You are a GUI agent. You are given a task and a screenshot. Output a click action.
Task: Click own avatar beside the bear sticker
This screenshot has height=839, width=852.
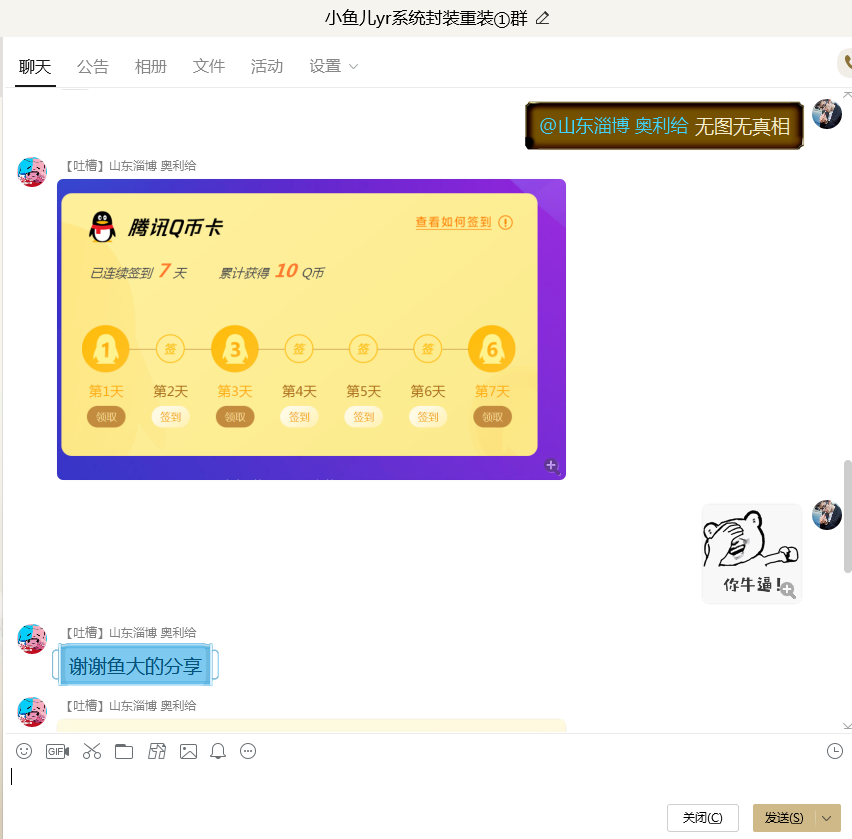pyautogui.click(x=826, y=515)
